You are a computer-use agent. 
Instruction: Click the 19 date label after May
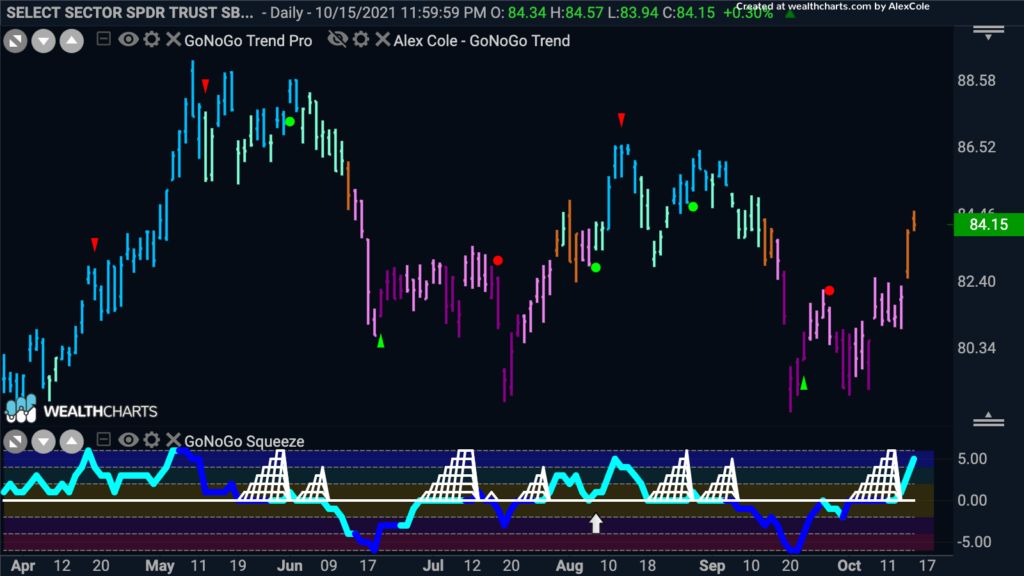pos(238,566)
